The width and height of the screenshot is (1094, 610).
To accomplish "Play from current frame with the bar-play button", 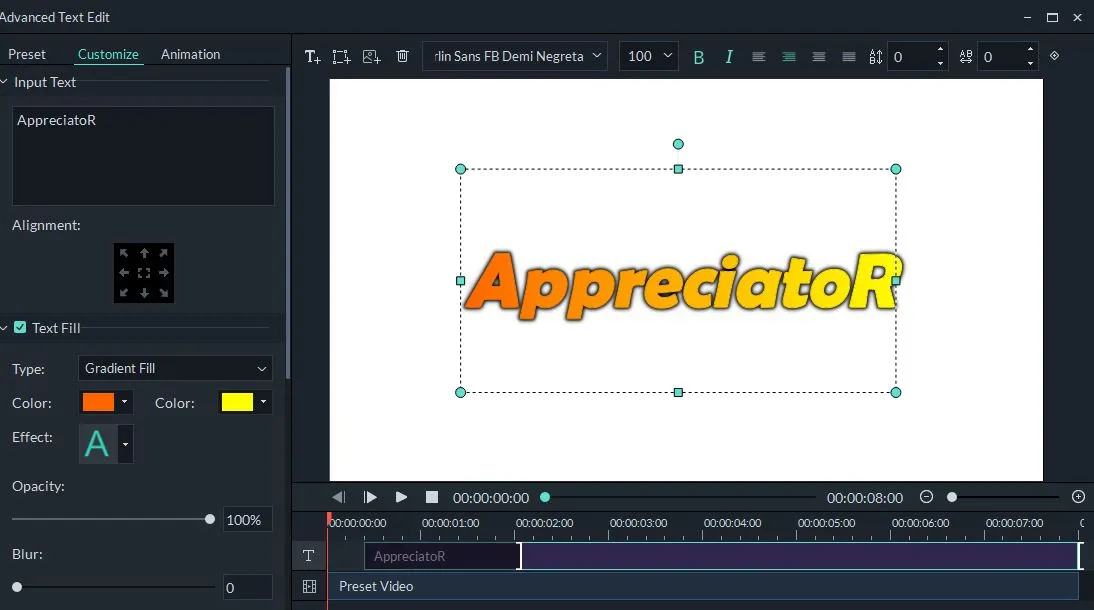I will click(370, 497).
